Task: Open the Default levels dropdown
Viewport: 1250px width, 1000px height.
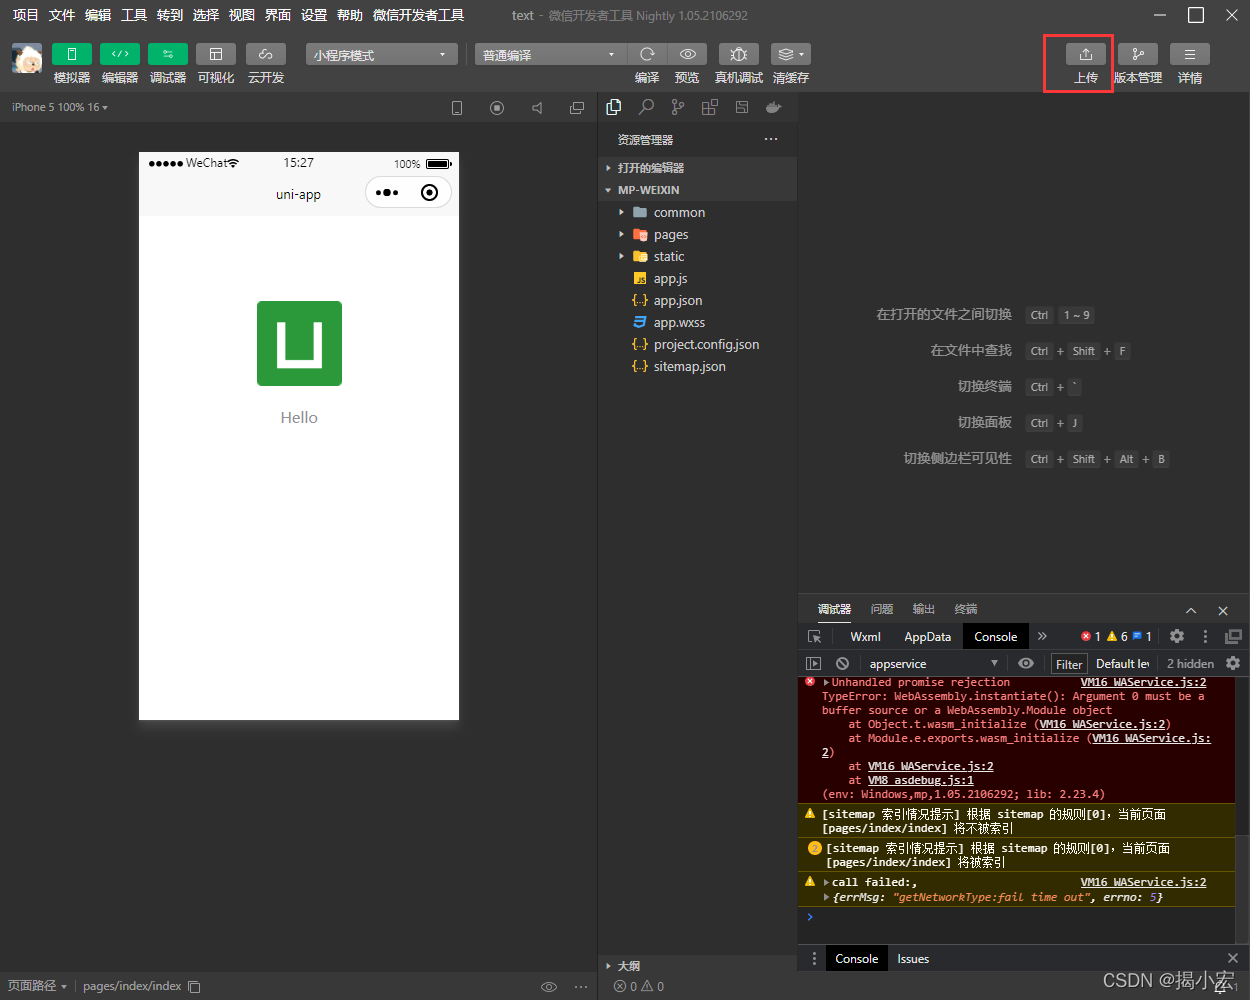Action: tap(1122, 664)
